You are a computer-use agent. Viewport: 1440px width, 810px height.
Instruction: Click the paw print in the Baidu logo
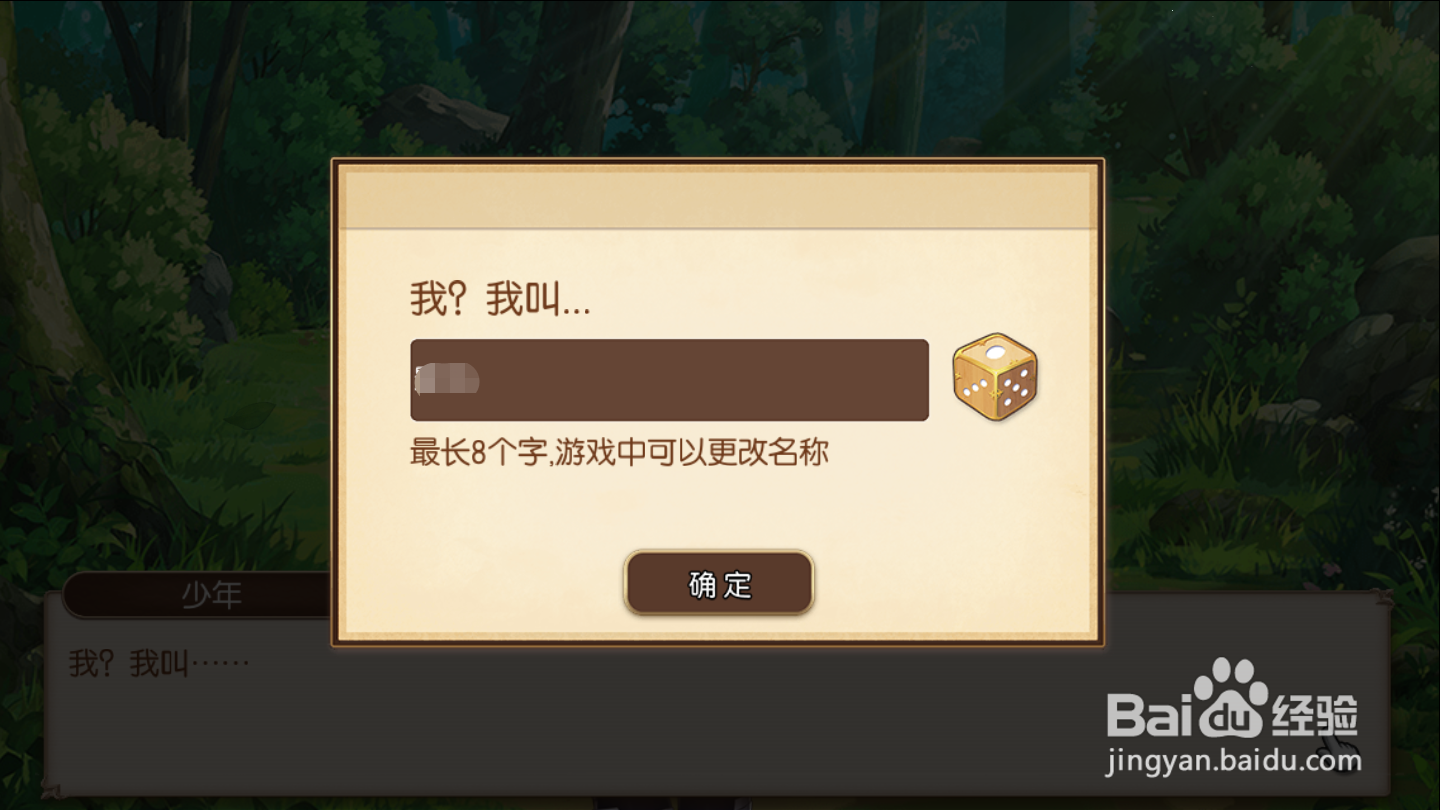pyautogui.click(x=1231, y=697)
